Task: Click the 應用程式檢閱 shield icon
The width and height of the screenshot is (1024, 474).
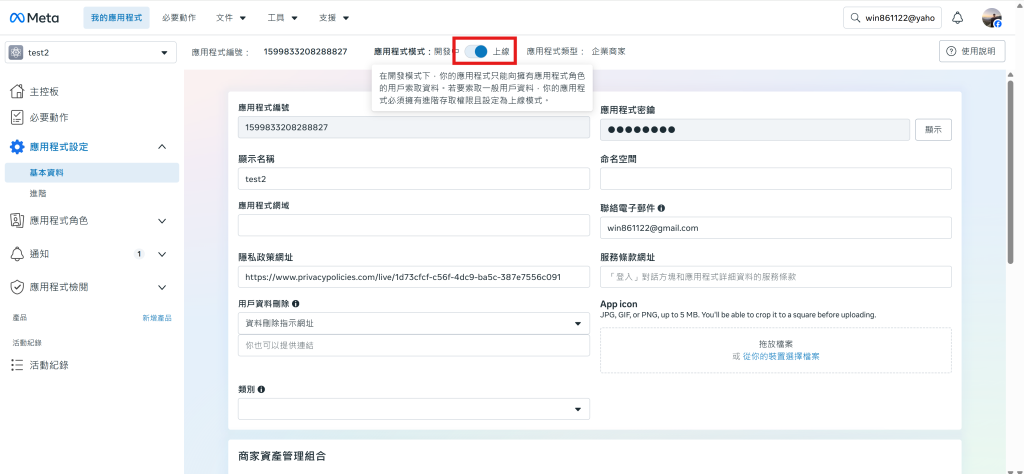Action: (x=17, y=287)
